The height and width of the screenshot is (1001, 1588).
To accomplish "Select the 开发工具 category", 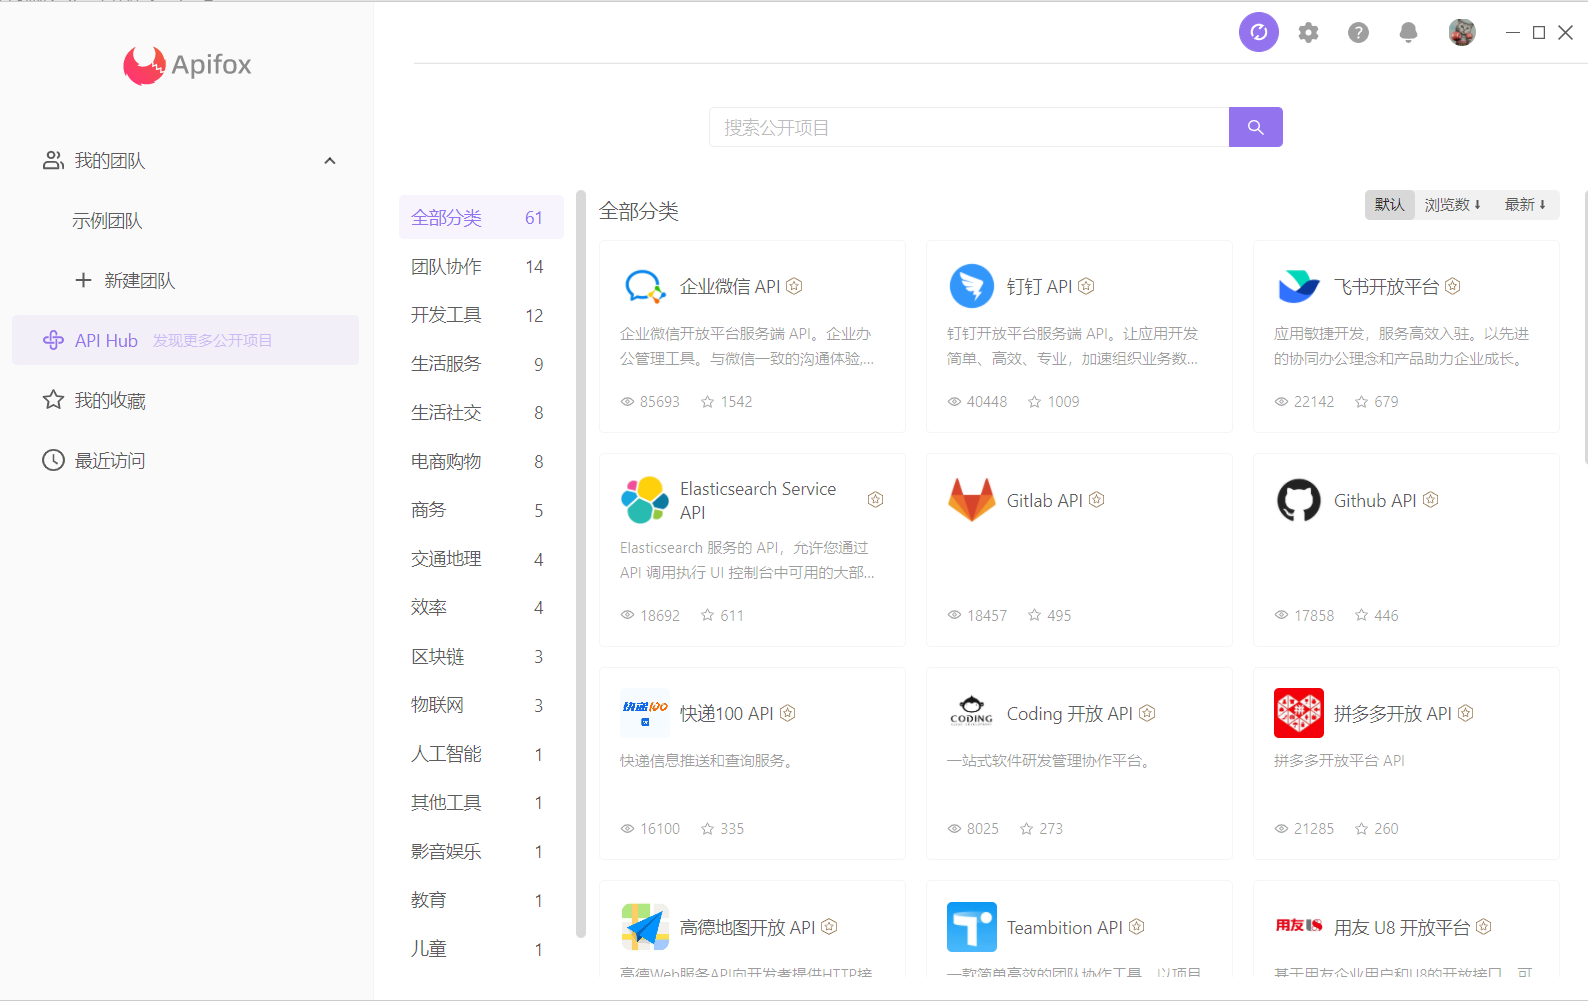I will [446, 315].
